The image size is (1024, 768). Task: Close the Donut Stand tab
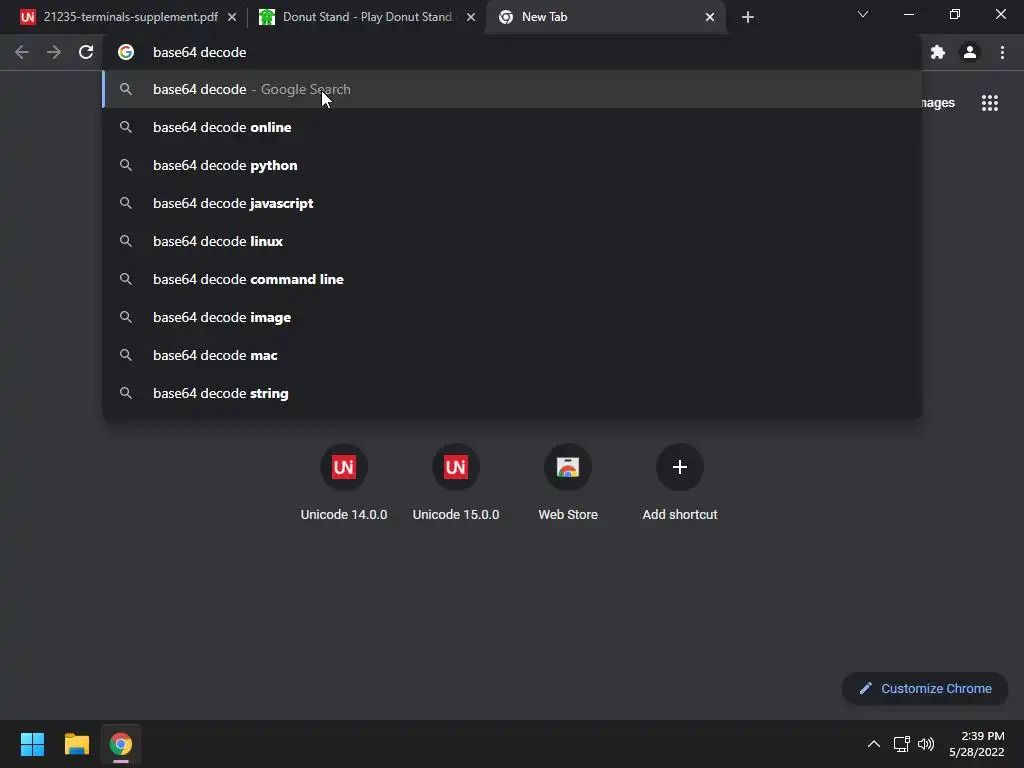[471, 17]
